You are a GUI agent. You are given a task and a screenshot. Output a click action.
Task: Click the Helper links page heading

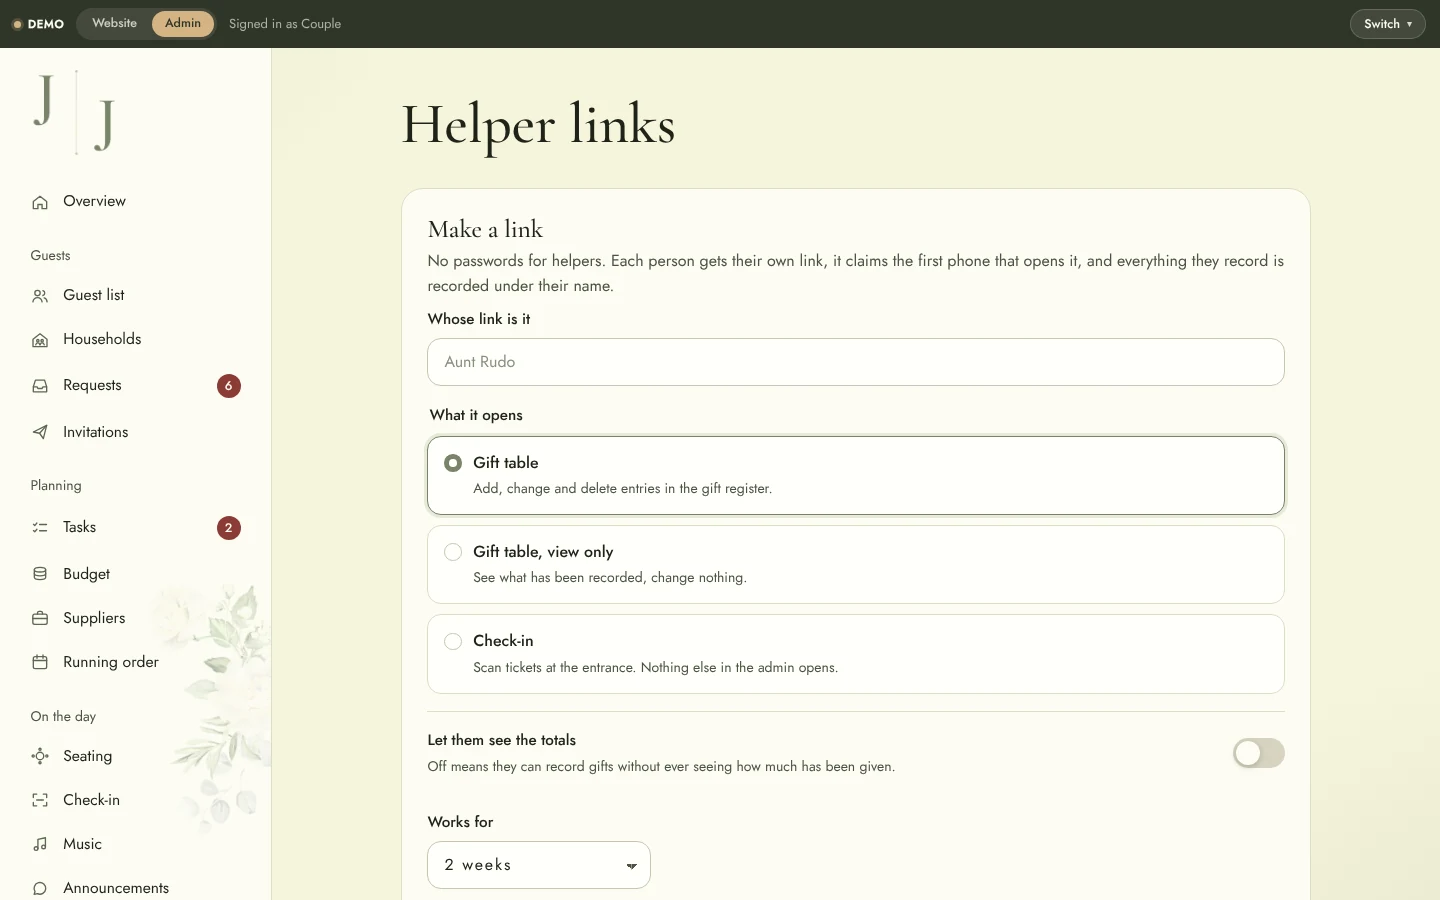(538, 125)
